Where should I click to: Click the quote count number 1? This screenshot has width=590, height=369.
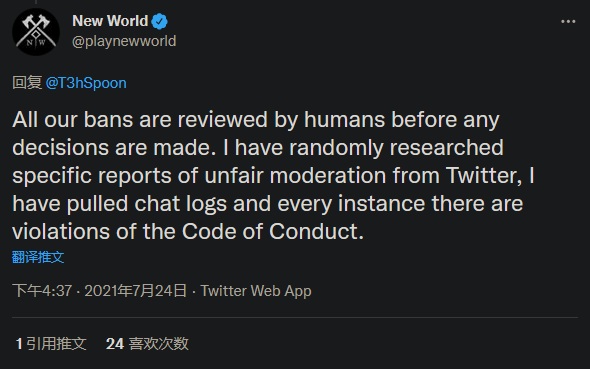coord(19,344)
